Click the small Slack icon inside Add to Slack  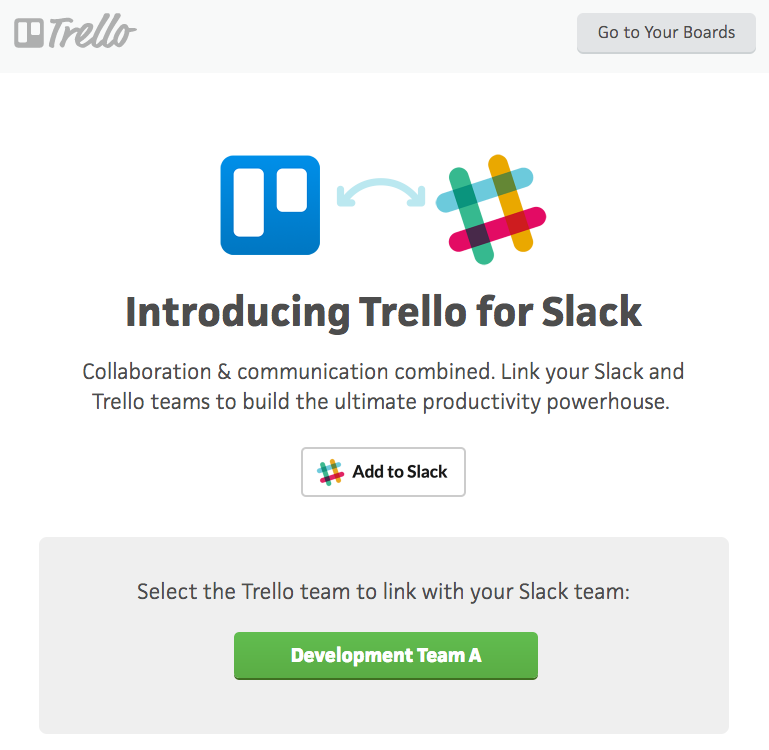click(330, 472)
